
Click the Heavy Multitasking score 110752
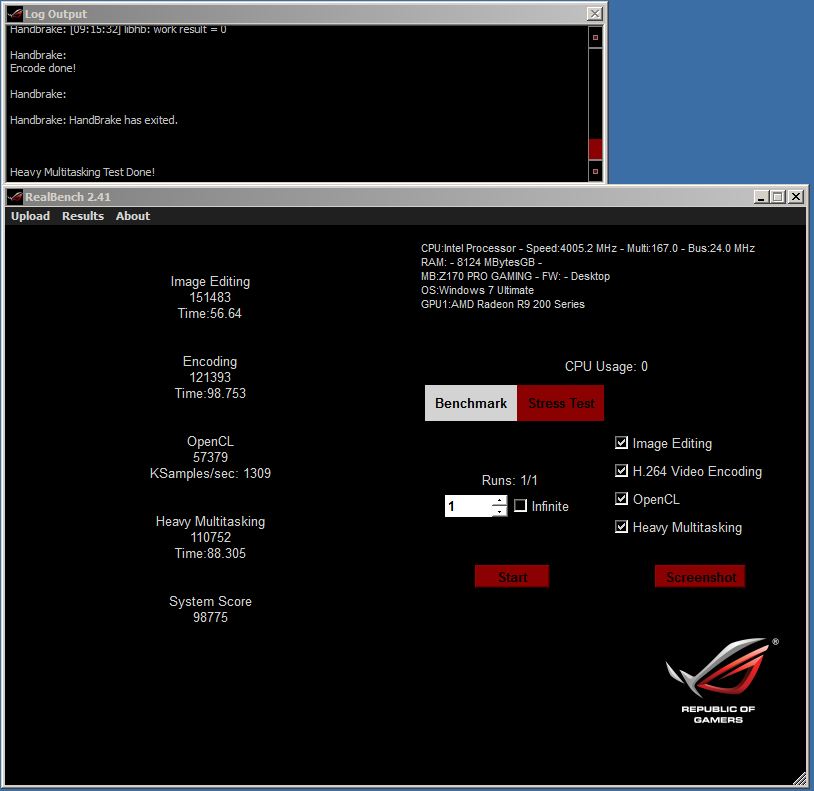click(x=210, y=537)
